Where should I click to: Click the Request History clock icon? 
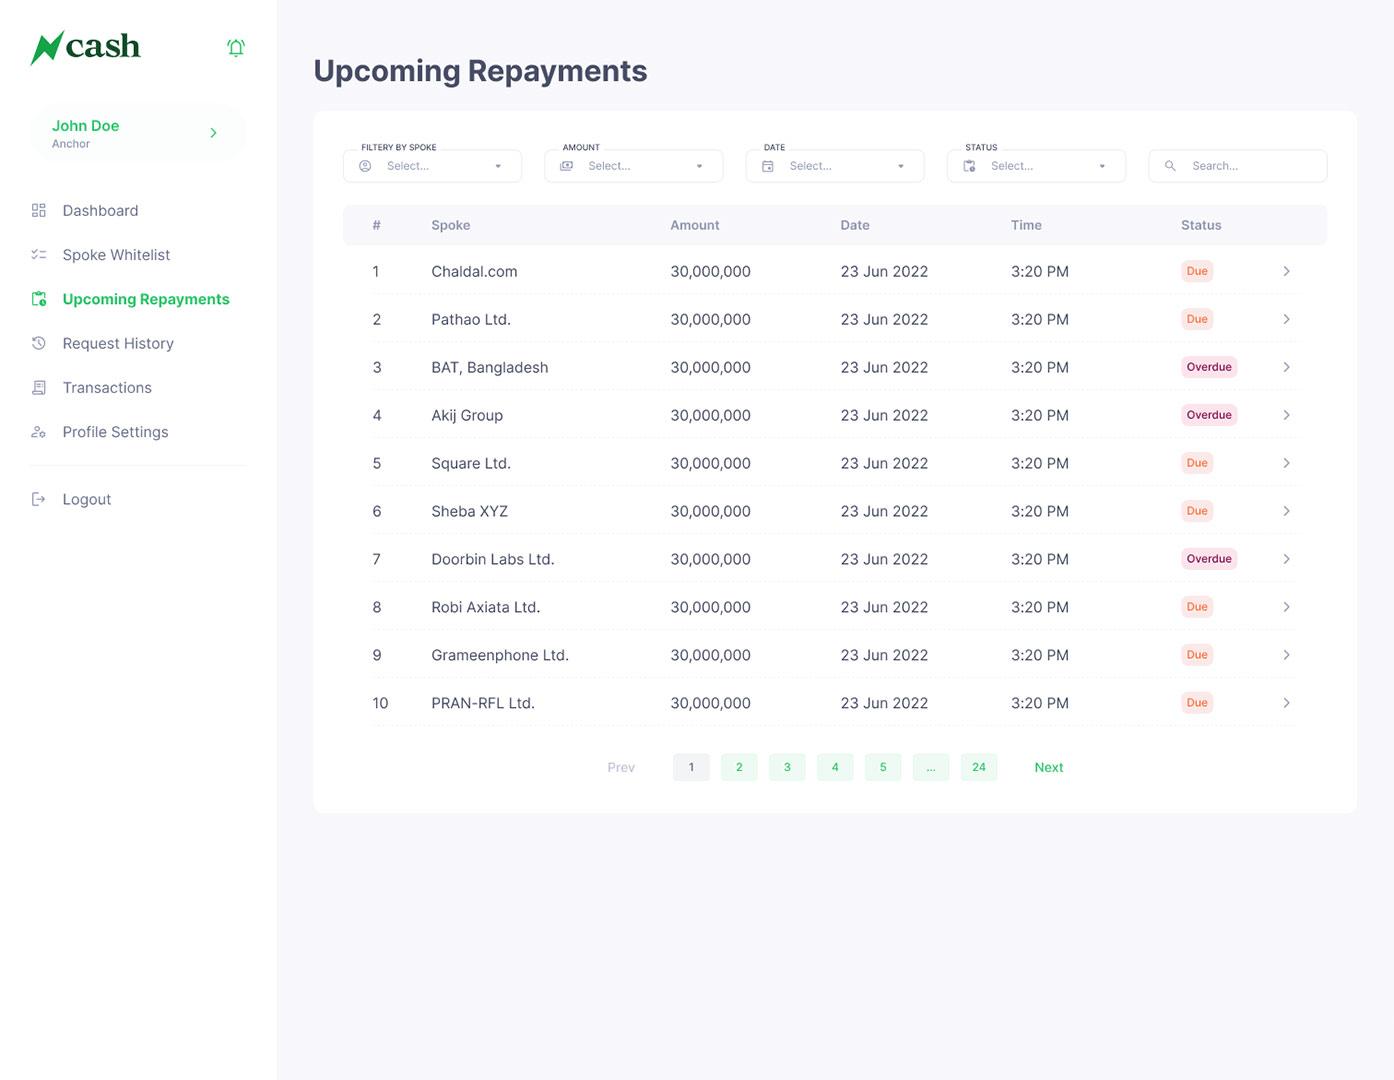pyautogui.click(x=39, y=343)
